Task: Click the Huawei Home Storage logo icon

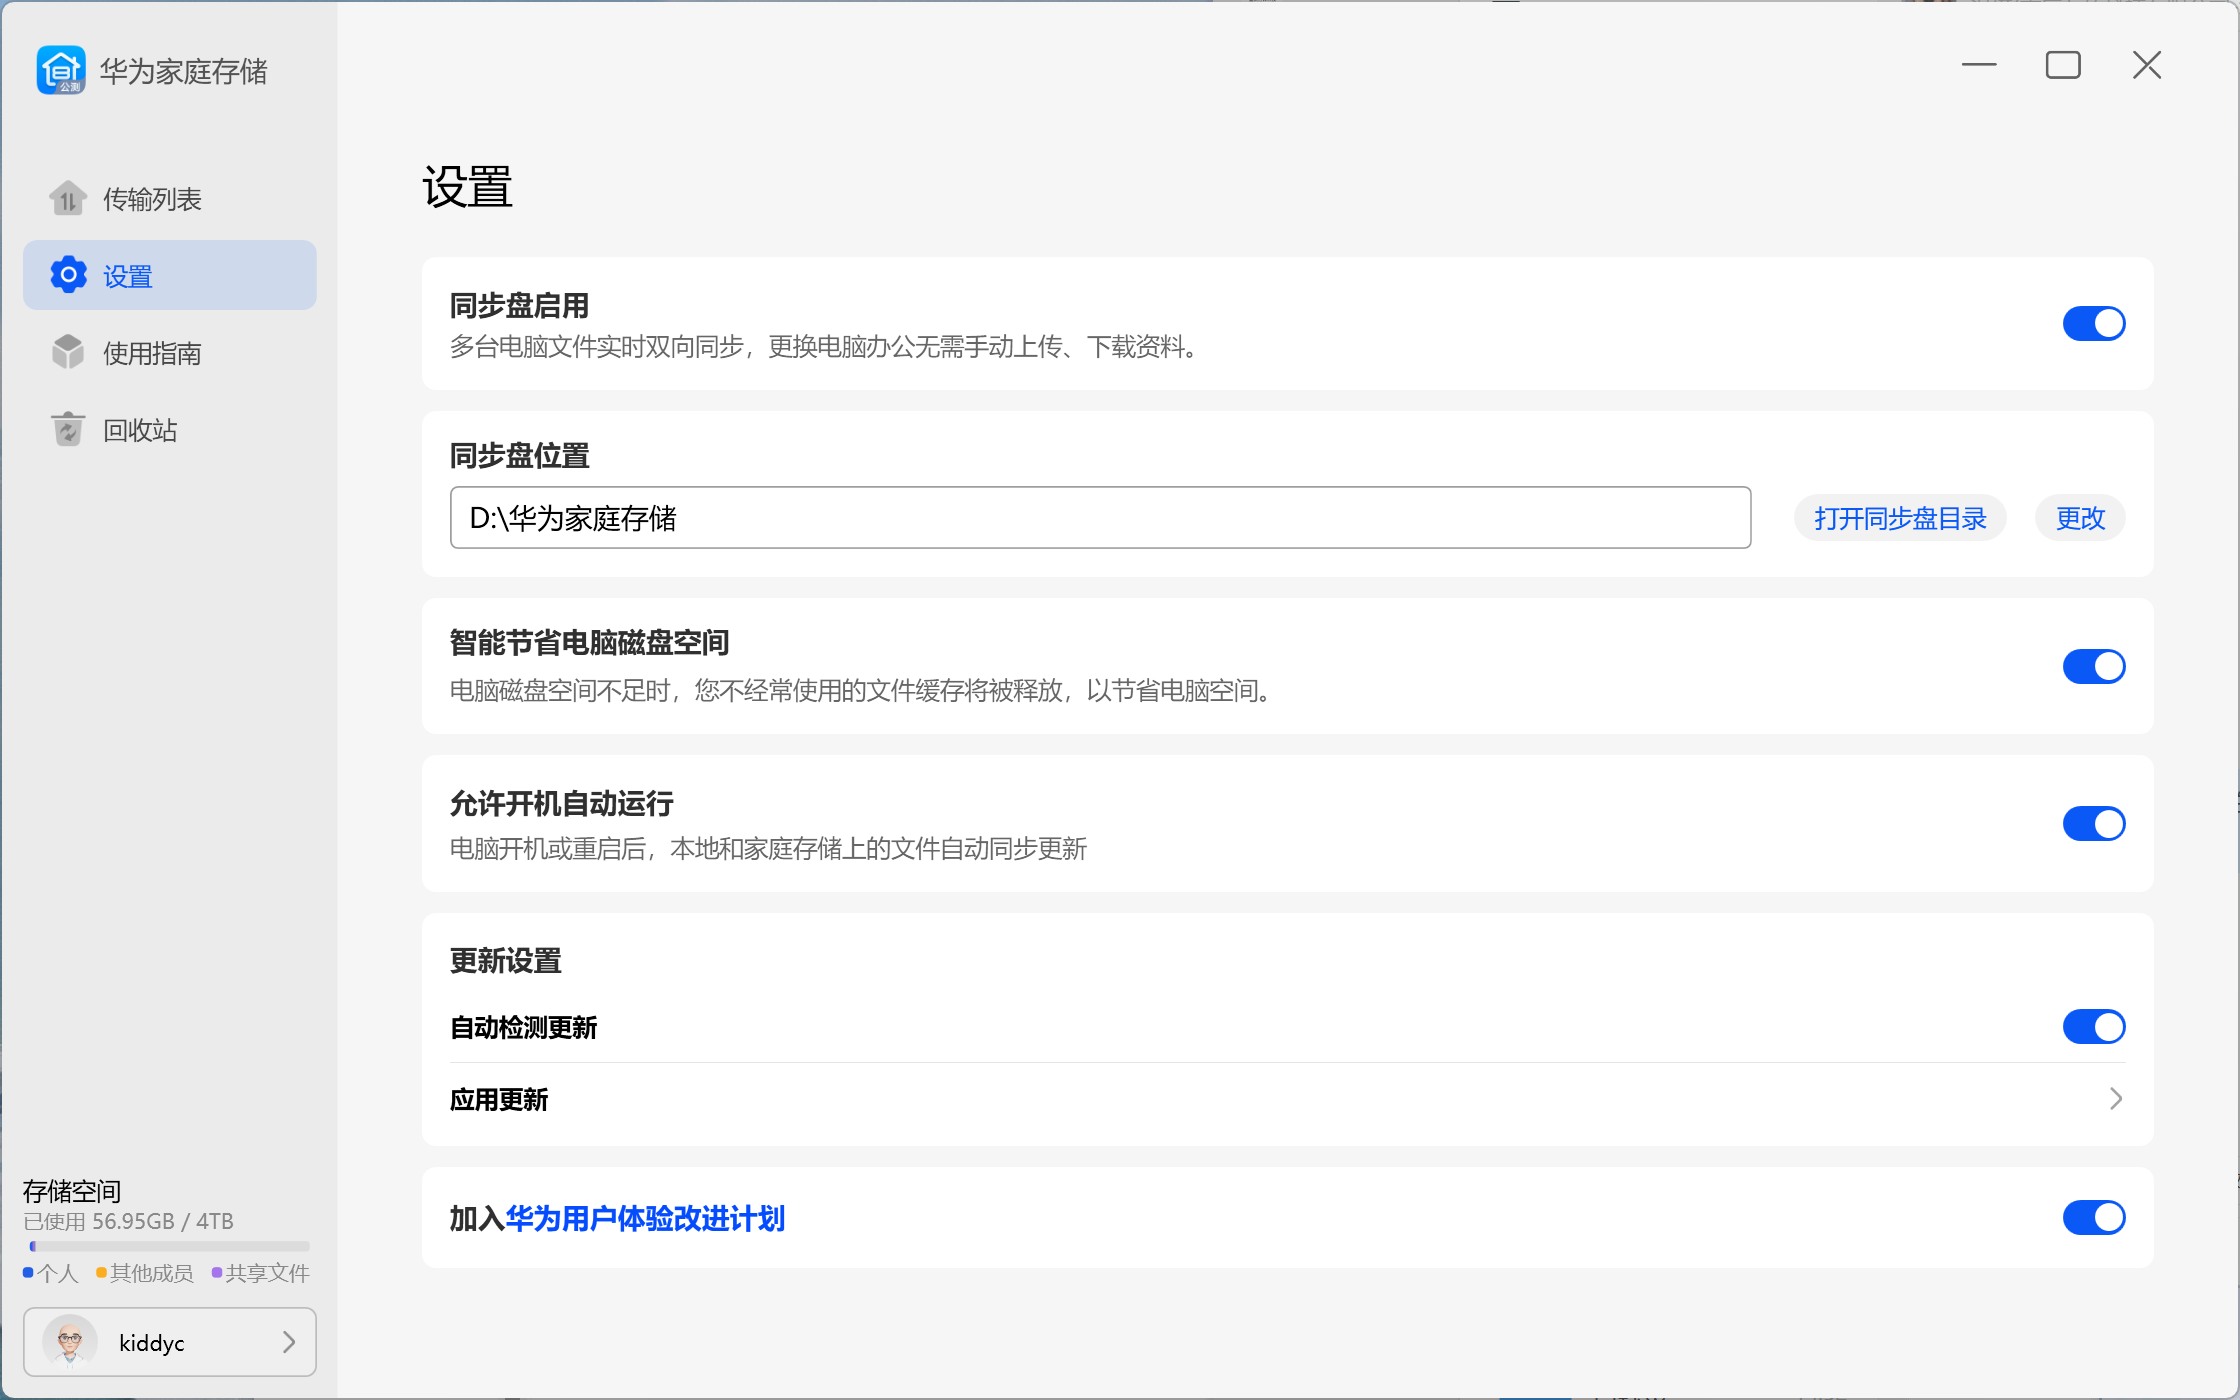Action: coord(61,70)
